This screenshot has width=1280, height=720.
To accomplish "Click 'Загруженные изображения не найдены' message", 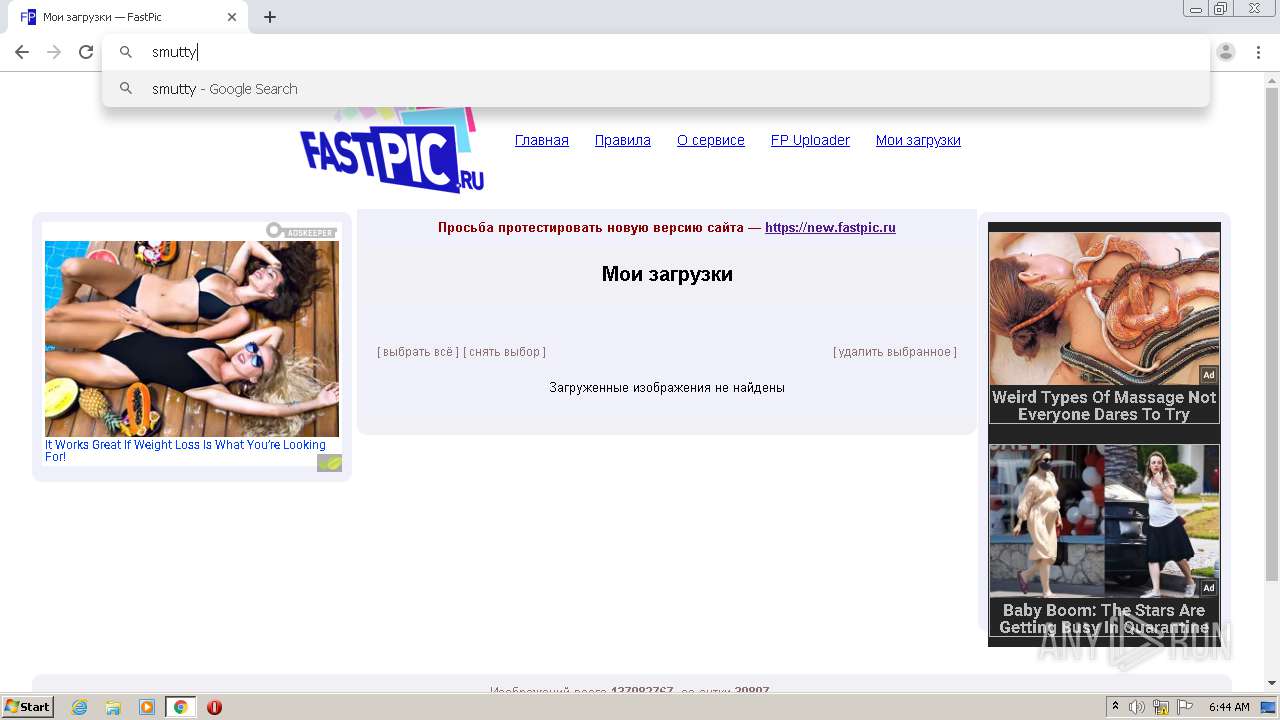I will pyautogui.click(x=667, y=387).
